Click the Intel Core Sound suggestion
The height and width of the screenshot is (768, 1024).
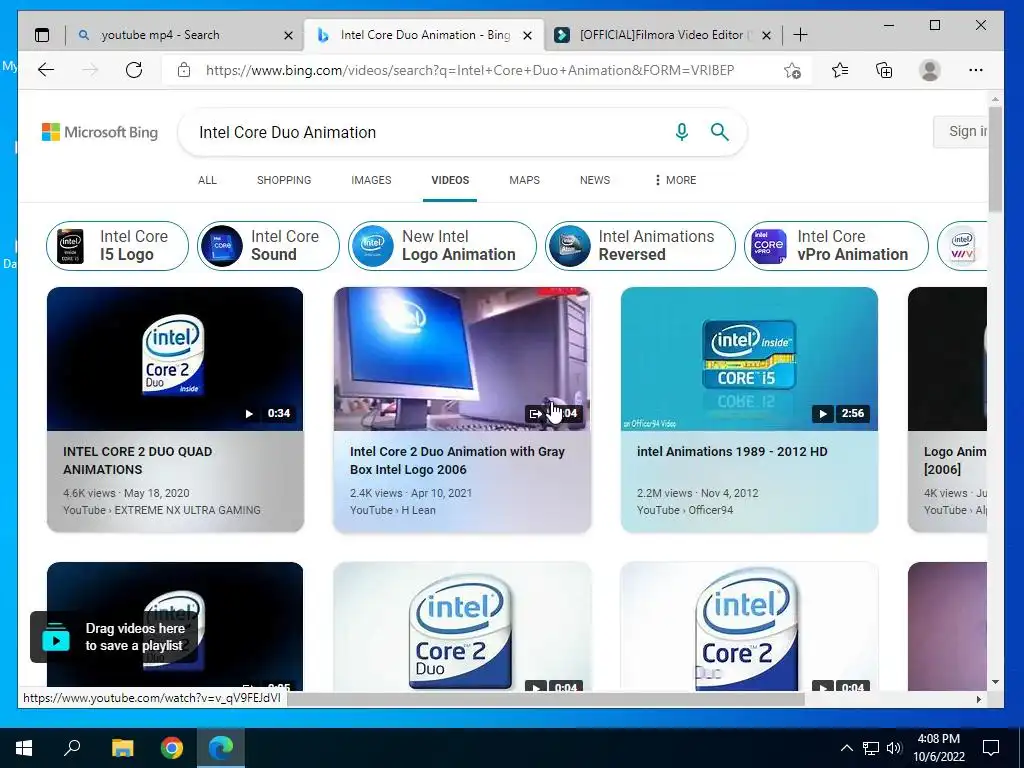click(x=268, y=246)
